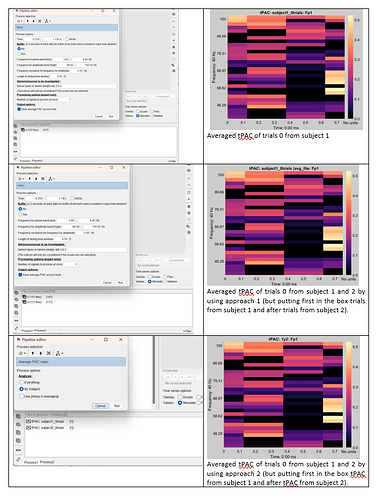Select the Everything analysis radio button
This screenshot has height=499, width=382.
pos(21,382)
